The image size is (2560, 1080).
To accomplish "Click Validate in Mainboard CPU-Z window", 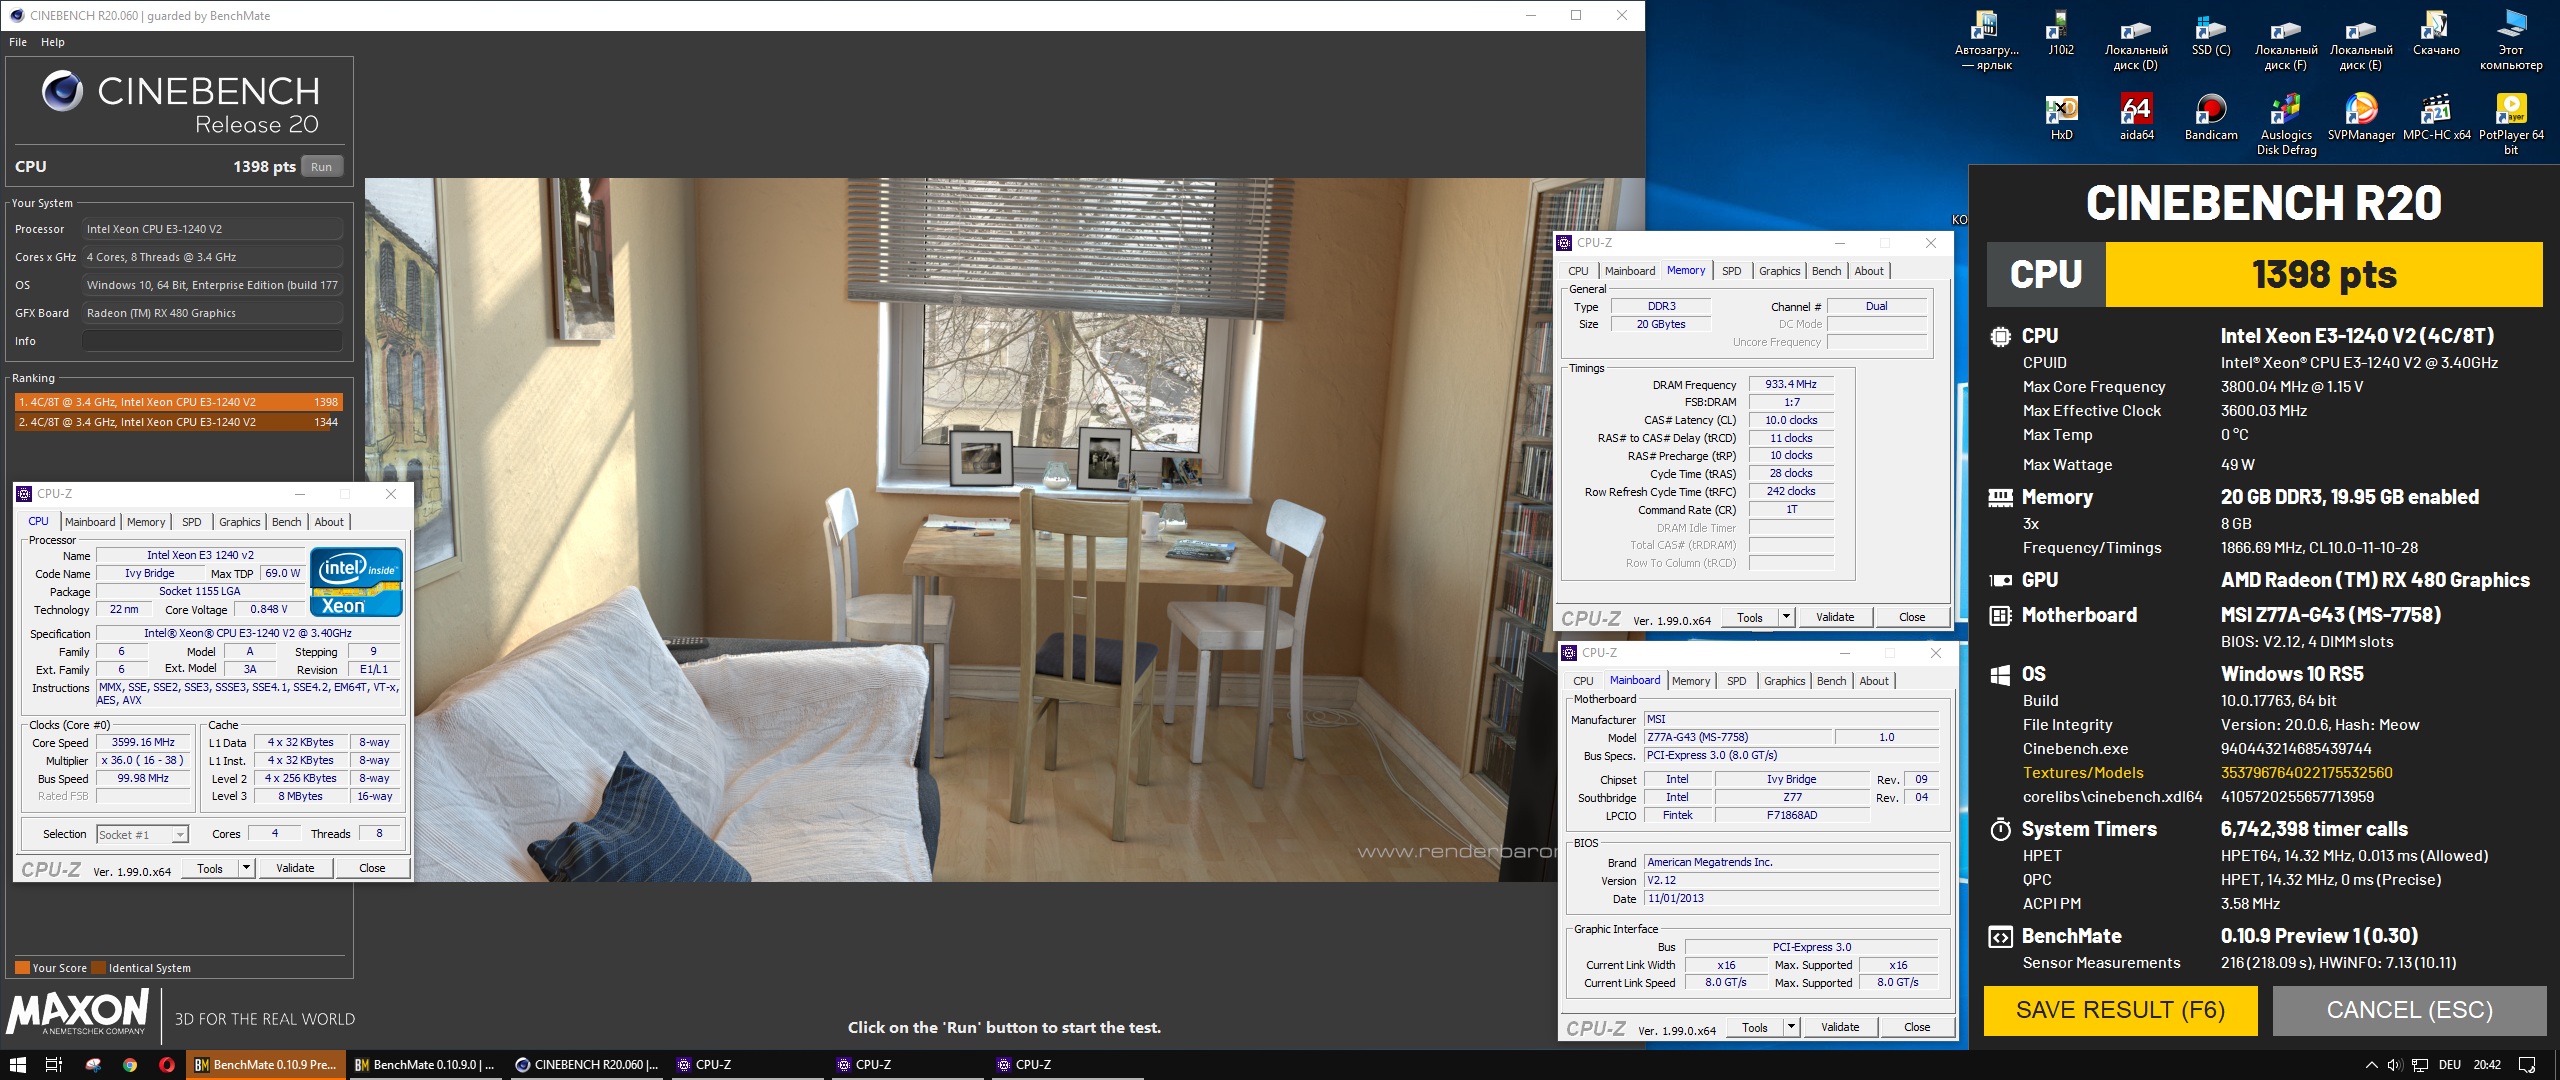I will click(1840, 1027).
